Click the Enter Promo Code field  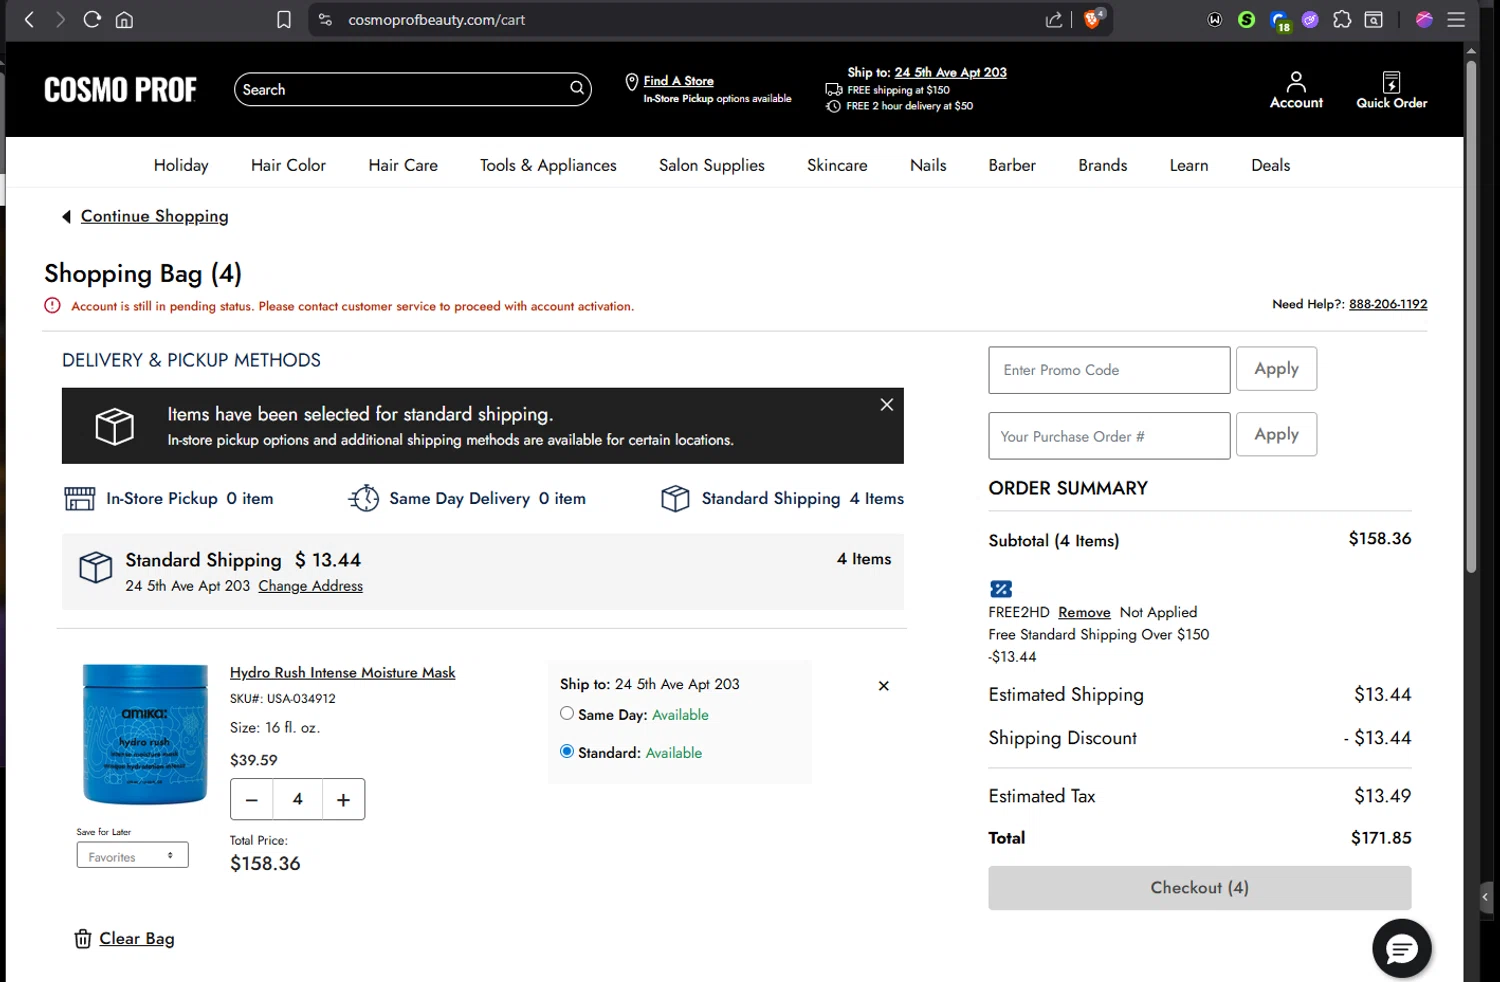(x=1109, y=370)
